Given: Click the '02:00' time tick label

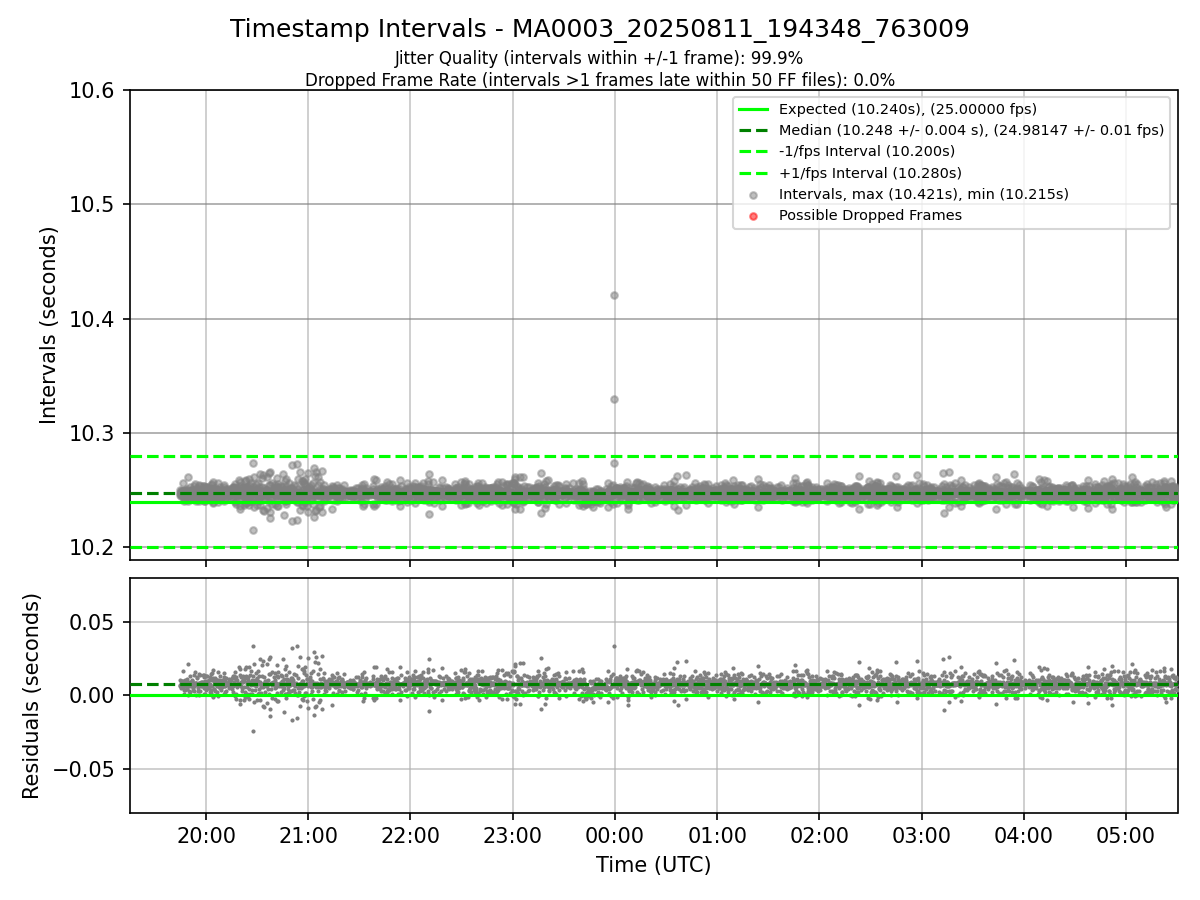Looking at the screenshot, I should point(819,834).
